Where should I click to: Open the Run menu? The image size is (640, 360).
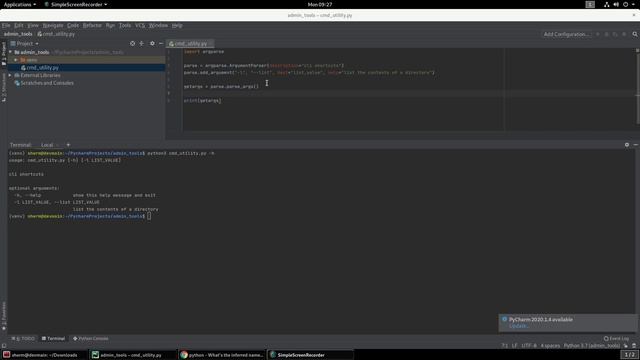click(x=110, y=25)
